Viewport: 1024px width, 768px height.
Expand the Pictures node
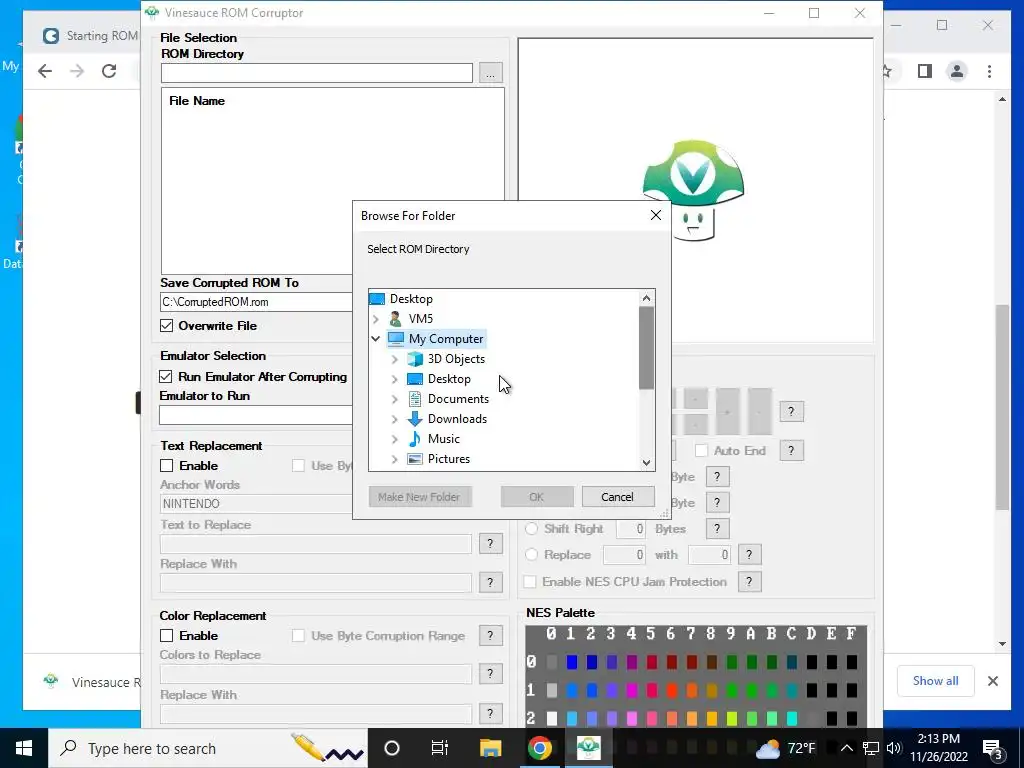tap(394, 459)
